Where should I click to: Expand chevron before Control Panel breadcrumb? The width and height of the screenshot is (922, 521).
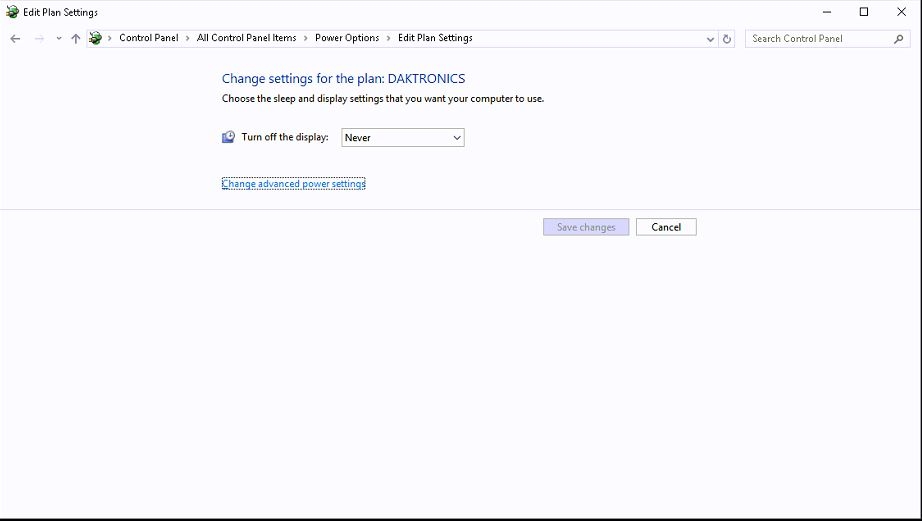pyautogui.click(x=109, y=38)
